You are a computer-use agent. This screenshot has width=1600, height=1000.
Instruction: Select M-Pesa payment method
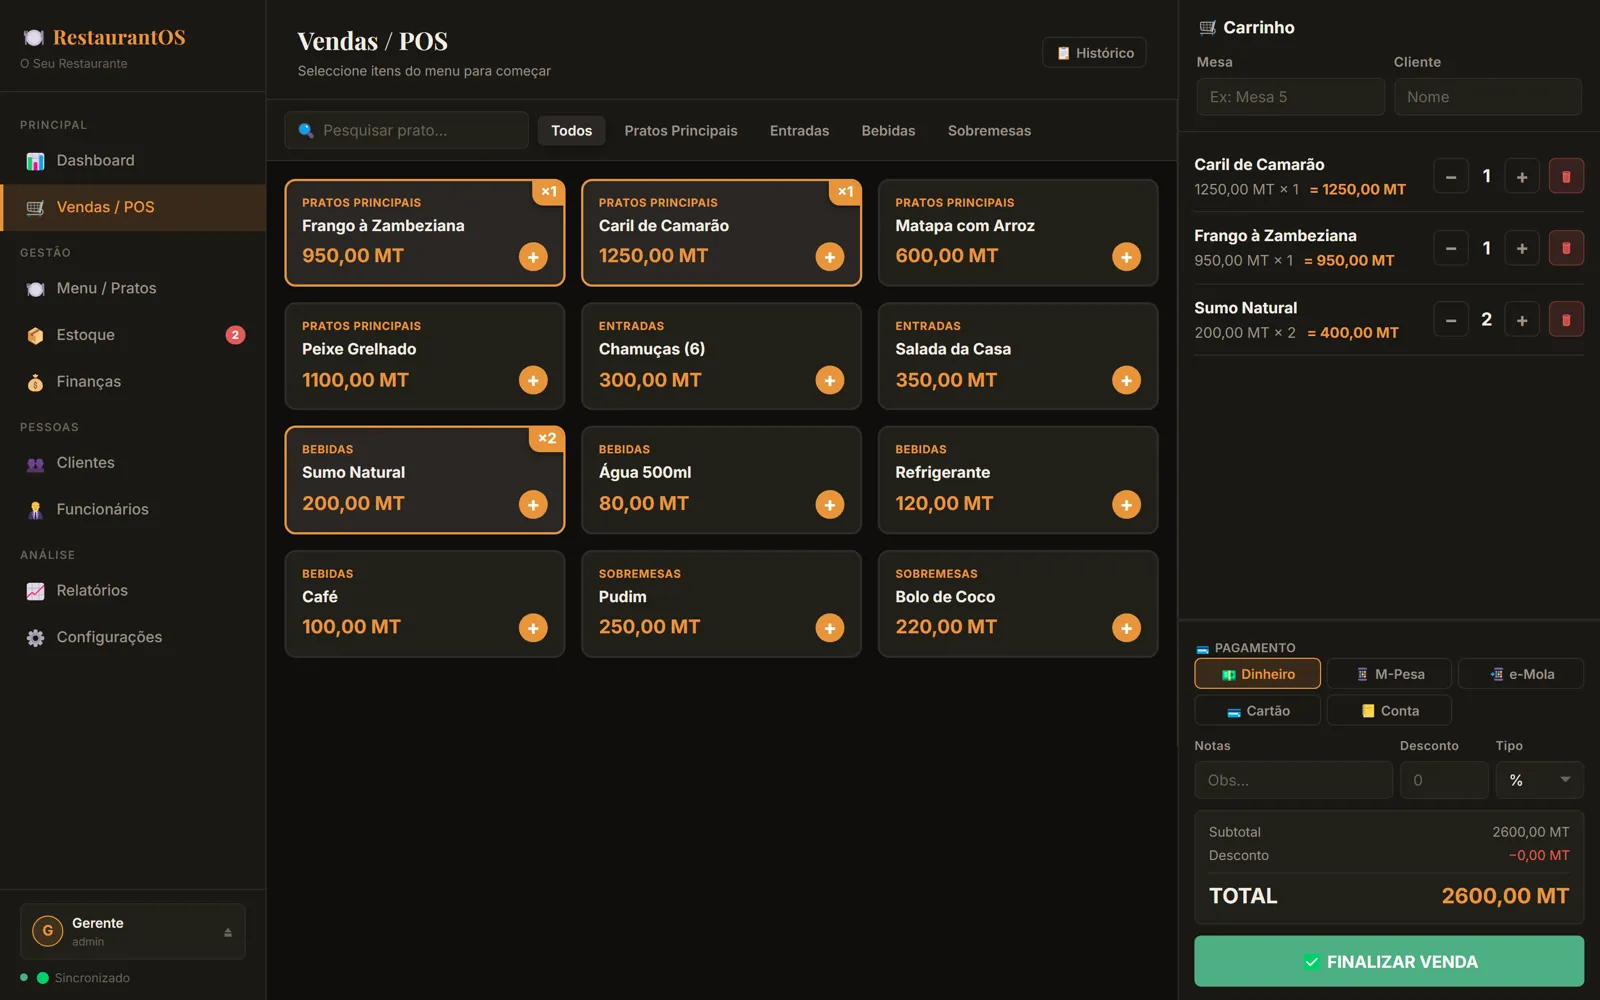coord(1389,674)
